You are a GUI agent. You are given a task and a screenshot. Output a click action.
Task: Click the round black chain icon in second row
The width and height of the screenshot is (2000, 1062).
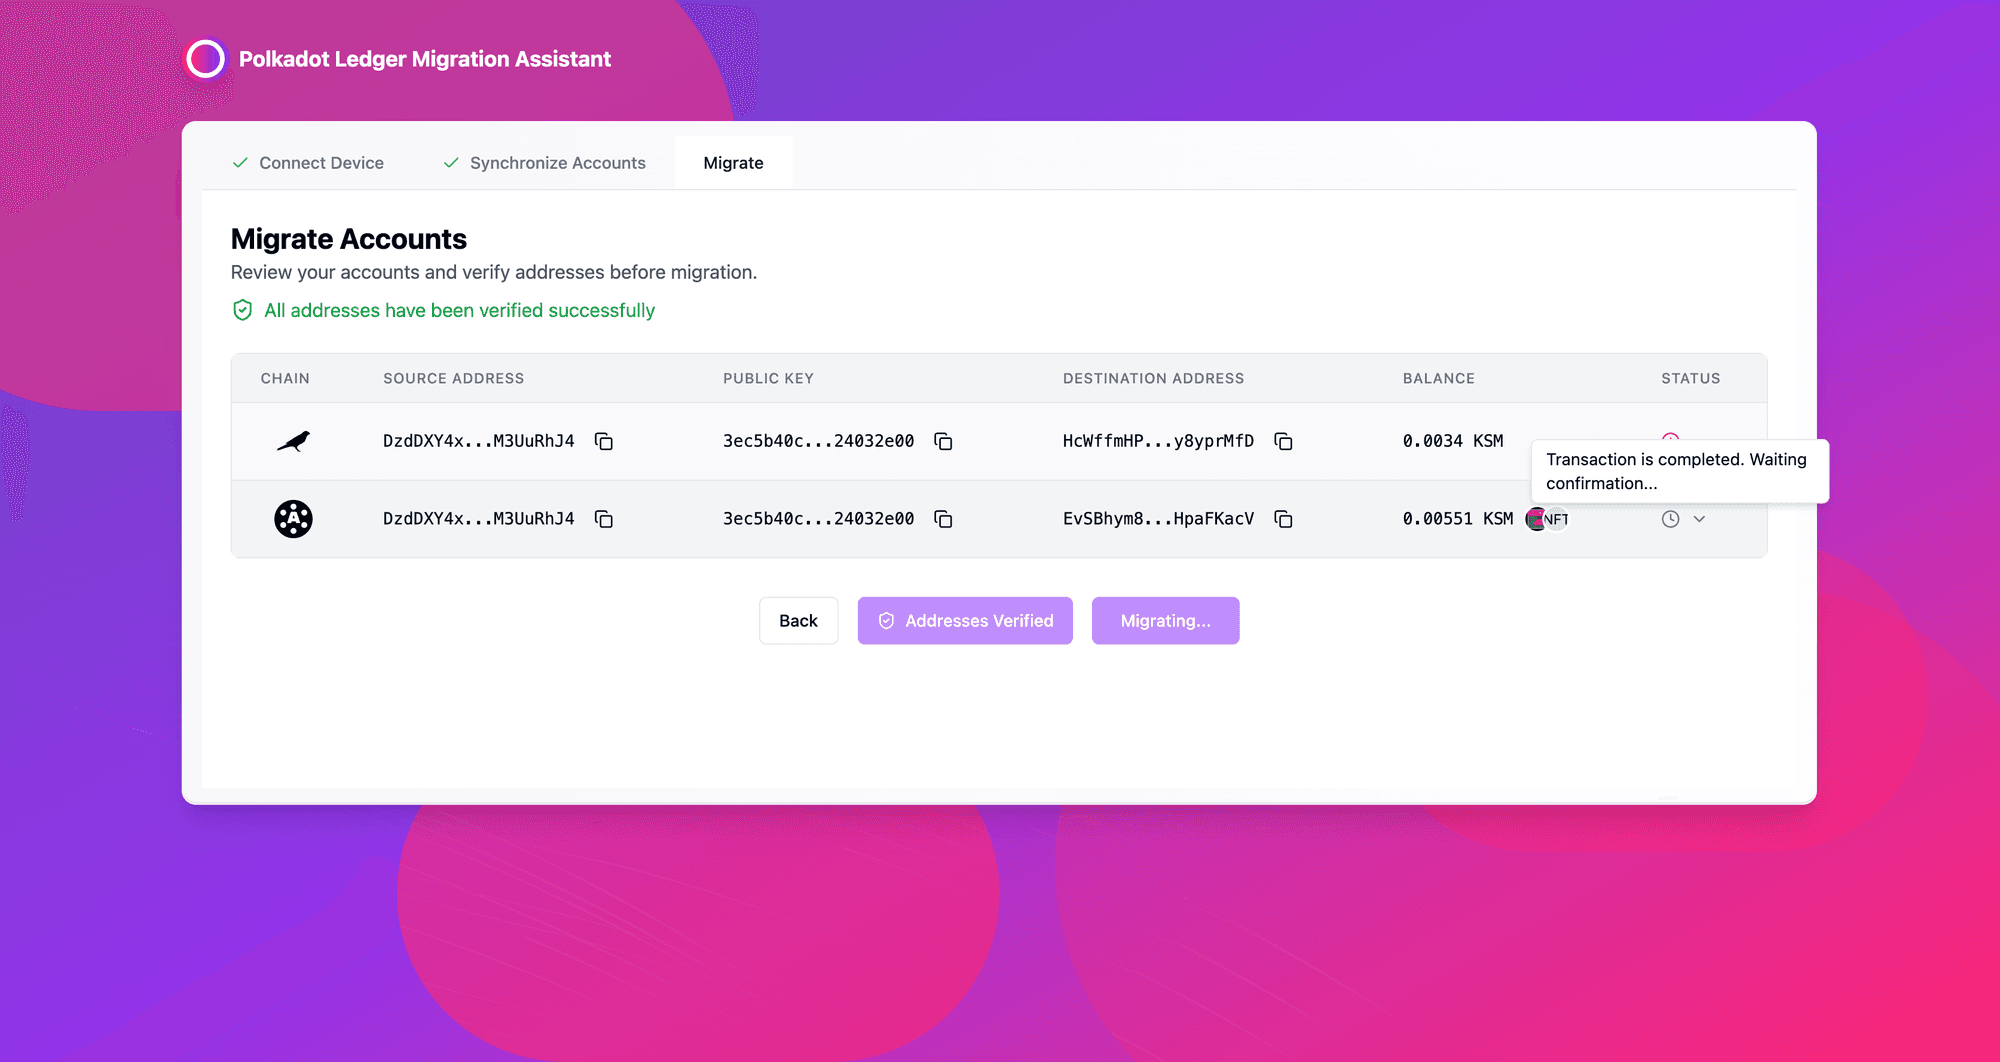click(293, 519)
